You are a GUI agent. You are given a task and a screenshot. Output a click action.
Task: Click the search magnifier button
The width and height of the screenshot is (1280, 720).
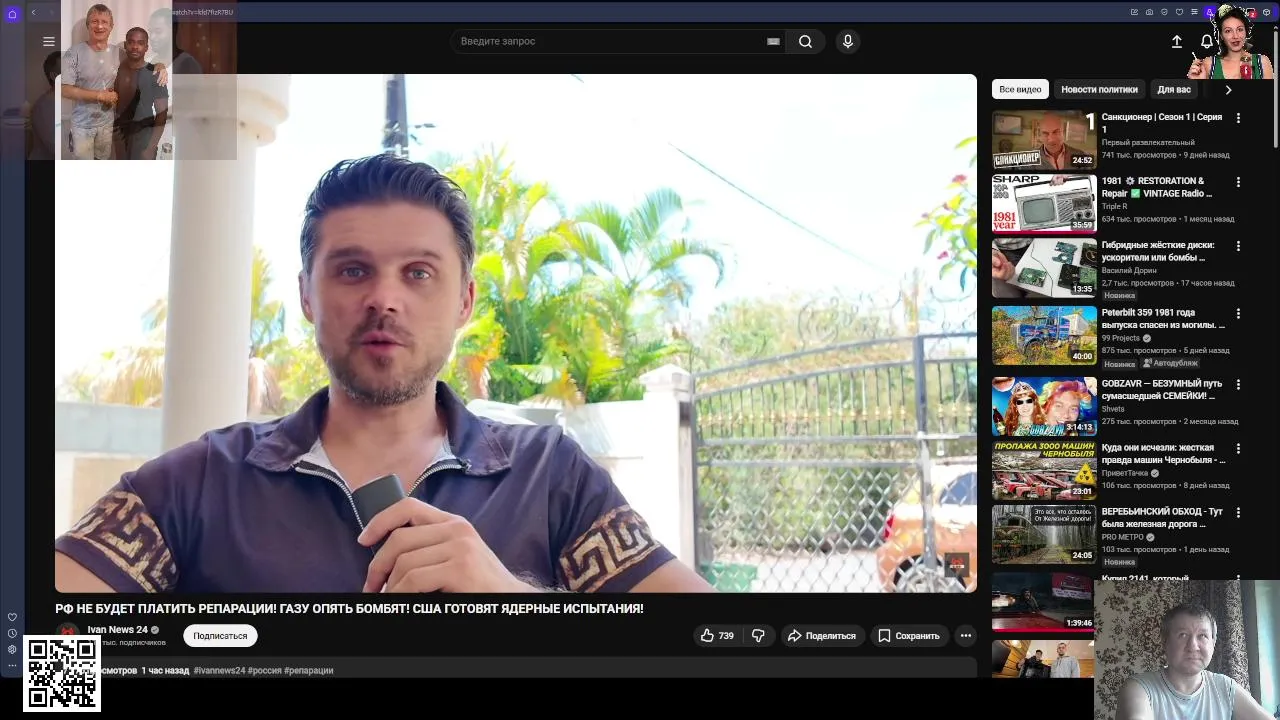[x=805, y=41]
